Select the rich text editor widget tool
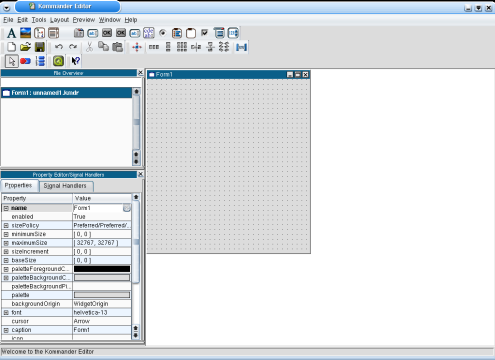The image size is (495, 360). (x=149, y=33)
